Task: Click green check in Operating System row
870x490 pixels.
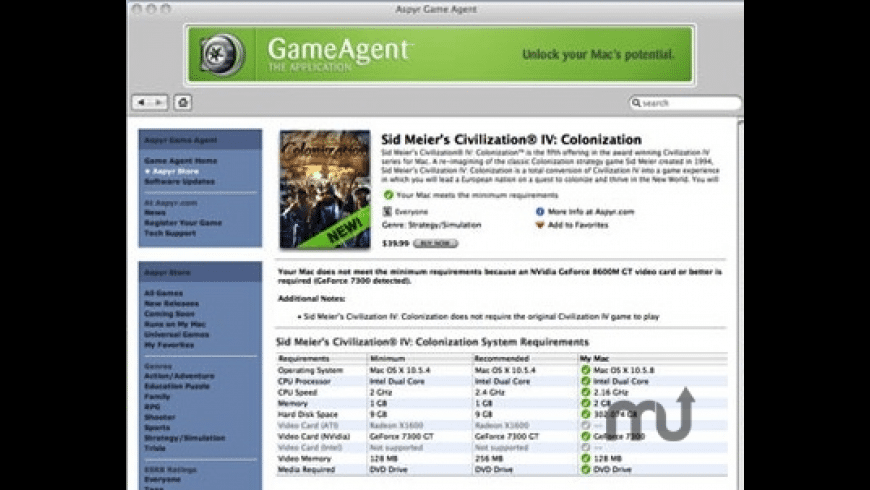Action: point(585,370)
